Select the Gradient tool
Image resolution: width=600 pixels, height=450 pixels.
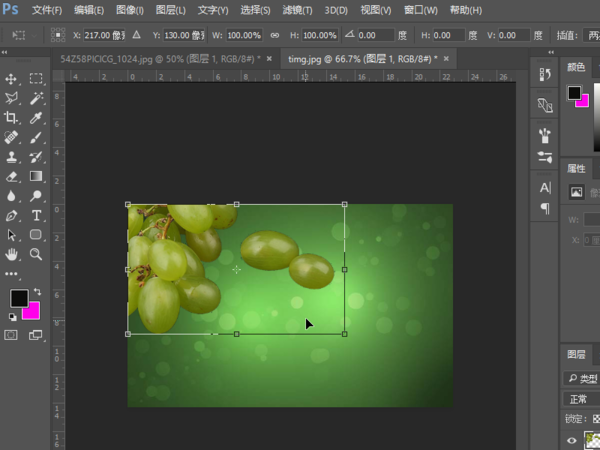tap(36, 176)
